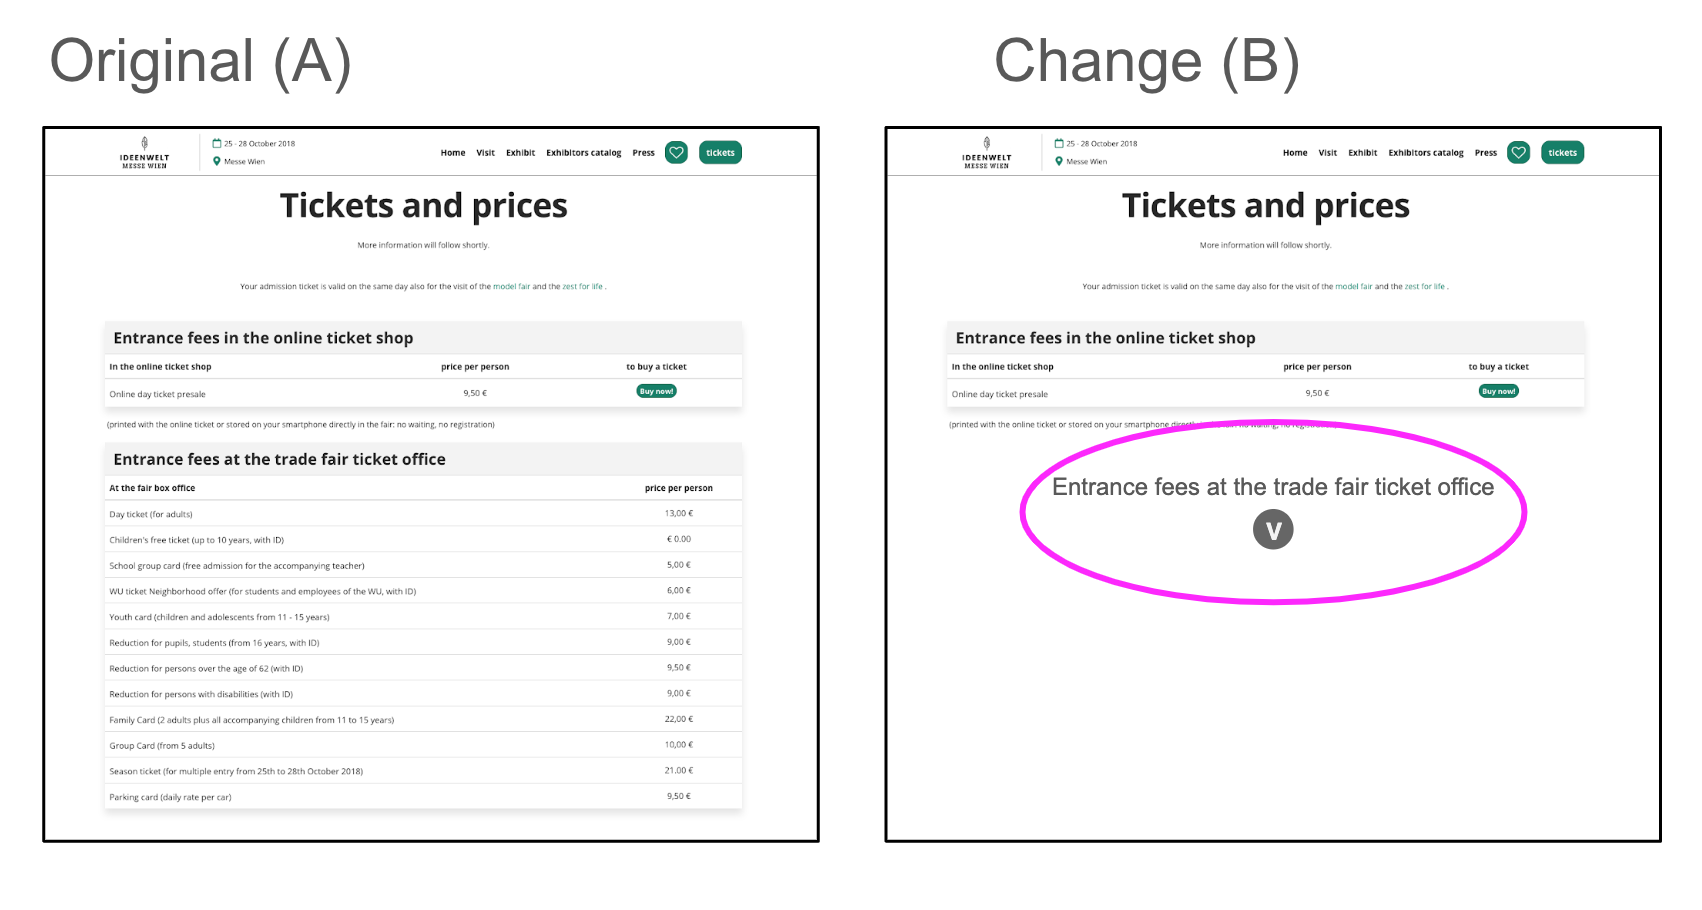Click the Ideenwelt logo in Original (A)

point(145,153)
